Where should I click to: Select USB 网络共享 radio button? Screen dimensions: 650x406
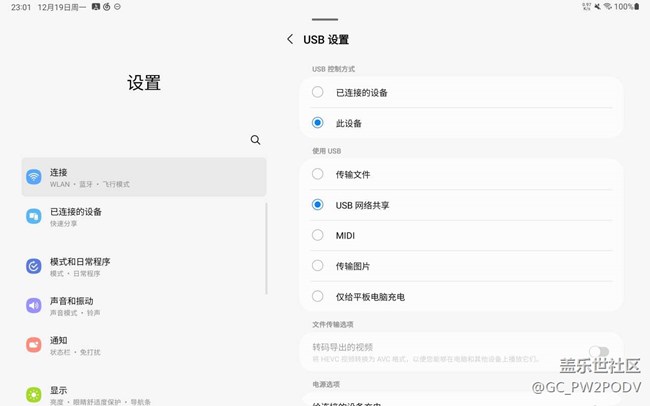(317, 205)
